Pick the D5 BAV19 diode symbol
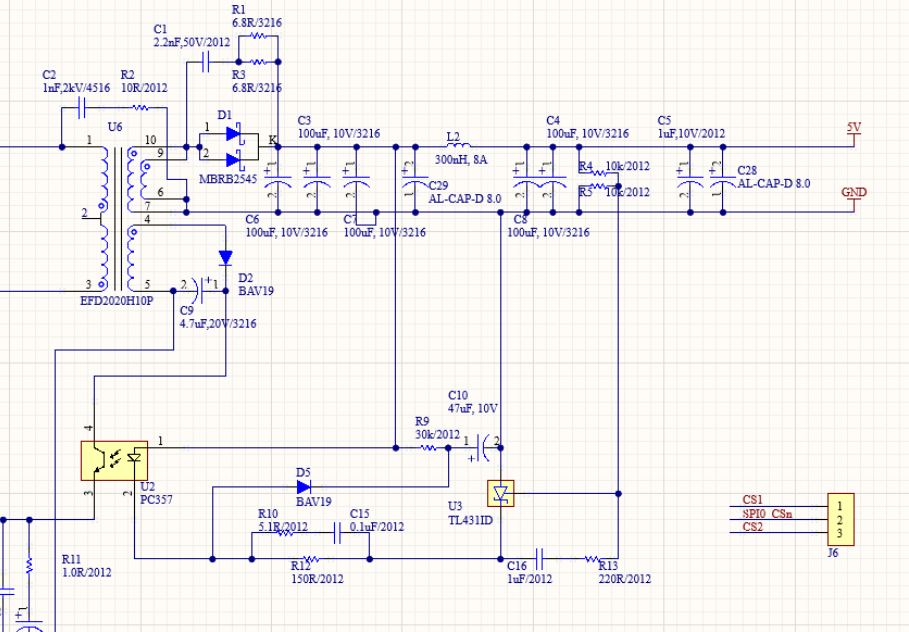This screenshot has width=909, height=632. click(303, 487)
